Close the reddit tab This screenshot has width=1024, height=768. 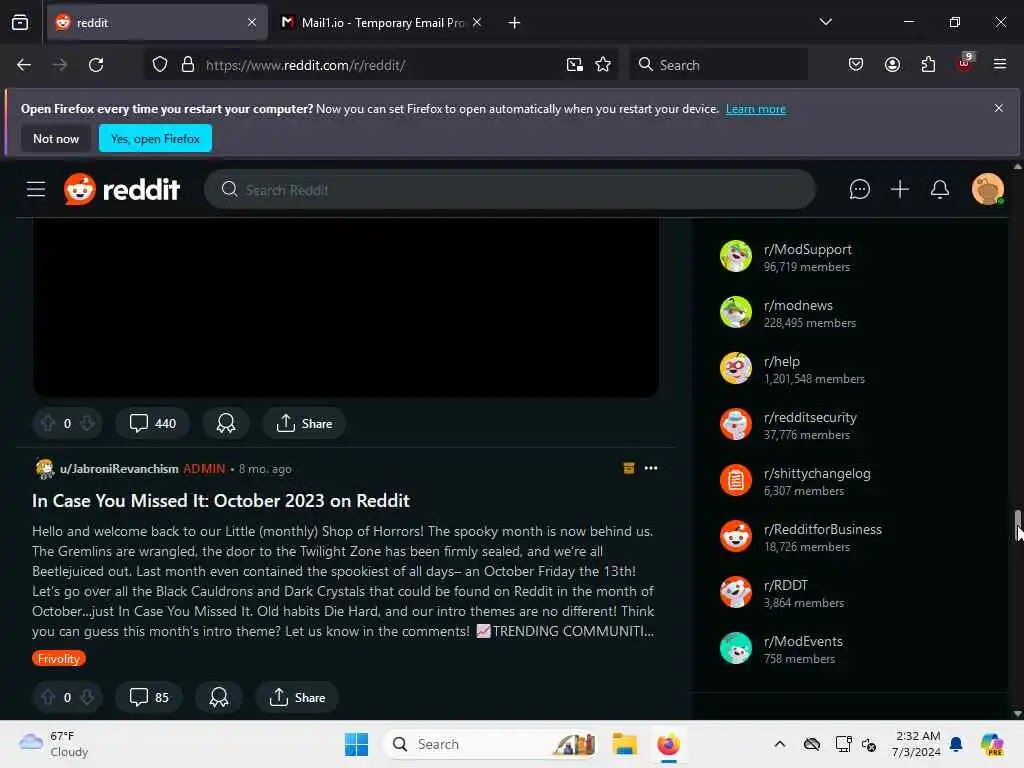(252, 23)
